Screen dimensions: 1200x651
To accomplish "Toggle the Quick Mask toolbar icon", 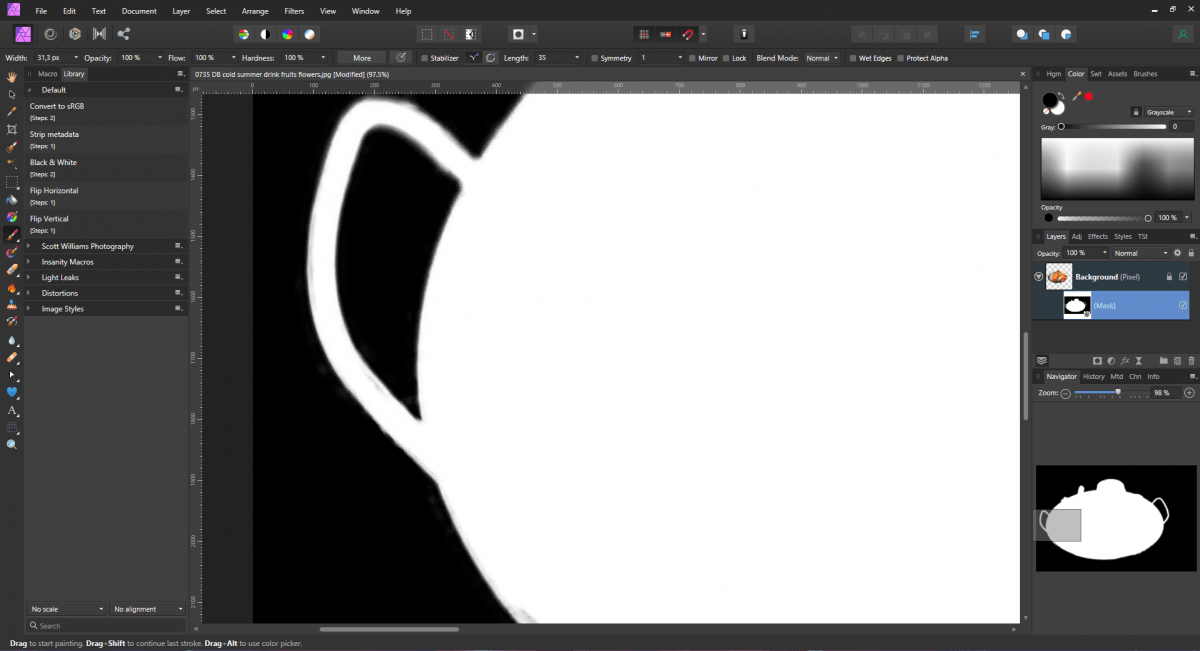I will (518, 34).
